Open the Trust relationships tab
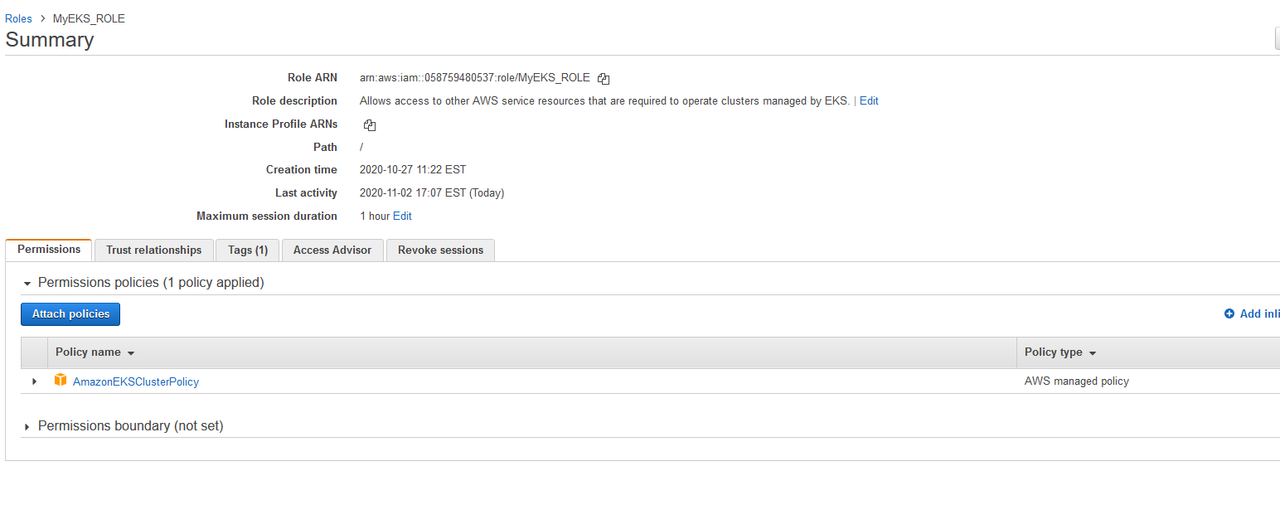1280x525 pixels. [154, 250]
